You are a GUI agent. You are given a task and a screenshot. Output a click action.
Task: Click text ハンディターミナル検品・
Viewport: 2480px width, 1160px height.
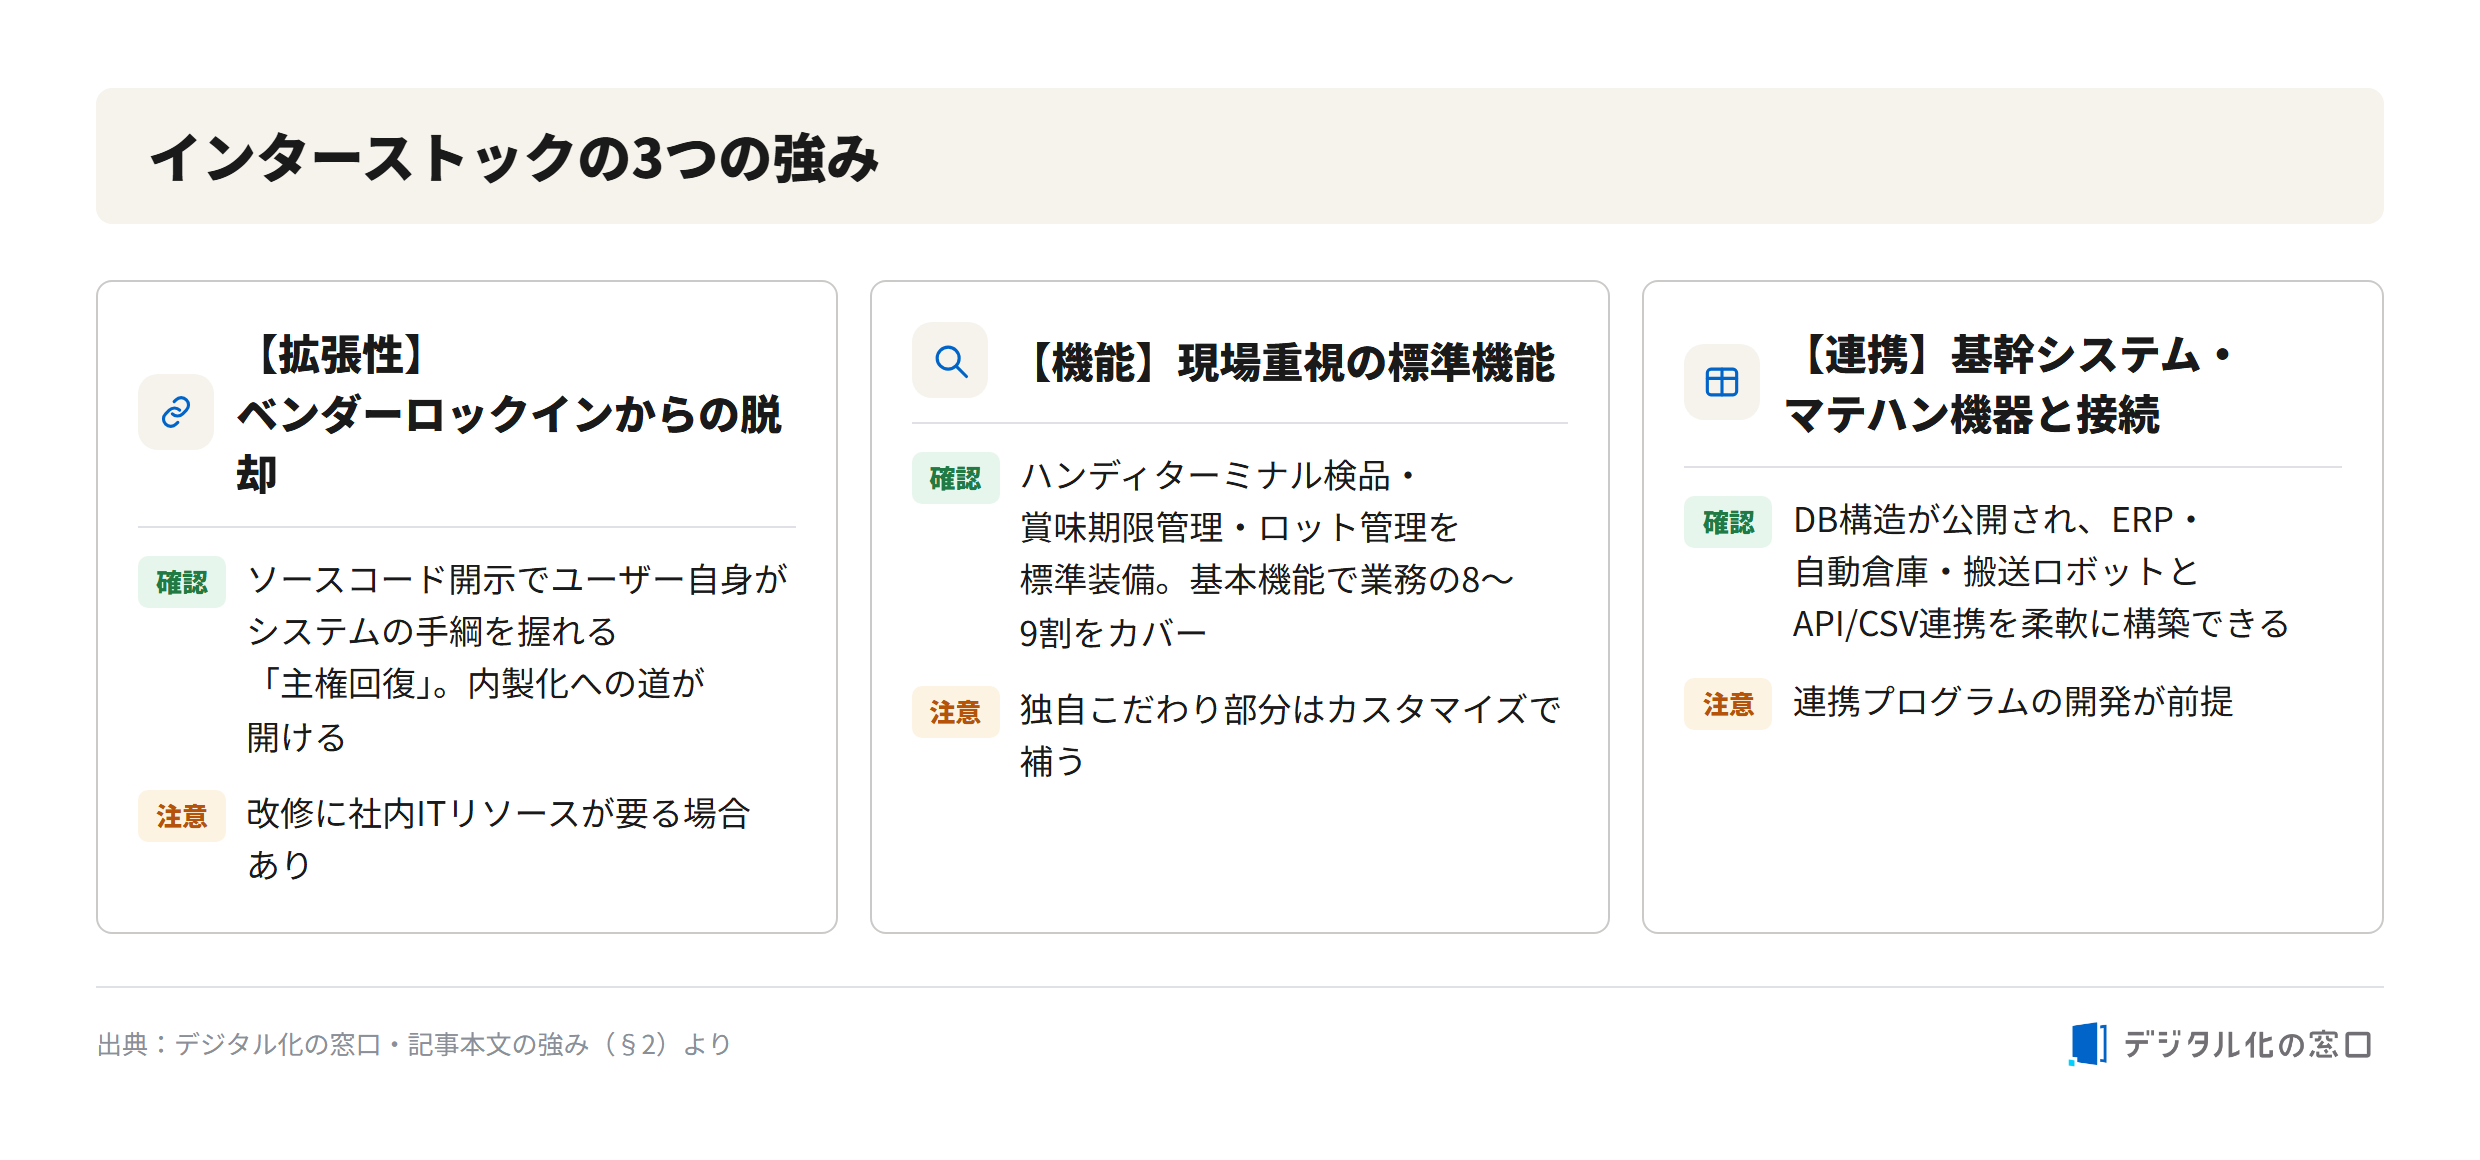(x=1218, y=476)
